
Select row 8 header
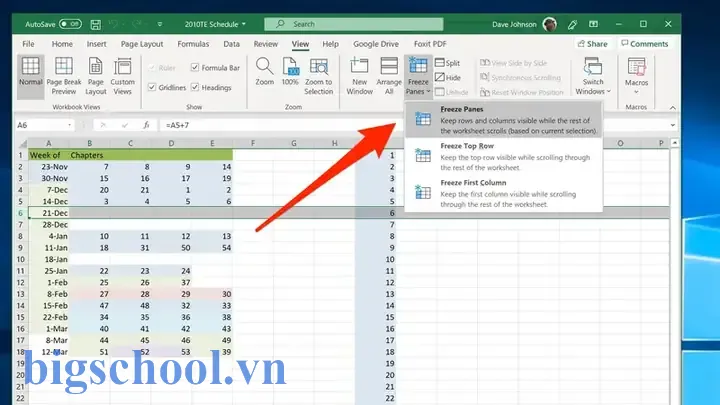20,236
